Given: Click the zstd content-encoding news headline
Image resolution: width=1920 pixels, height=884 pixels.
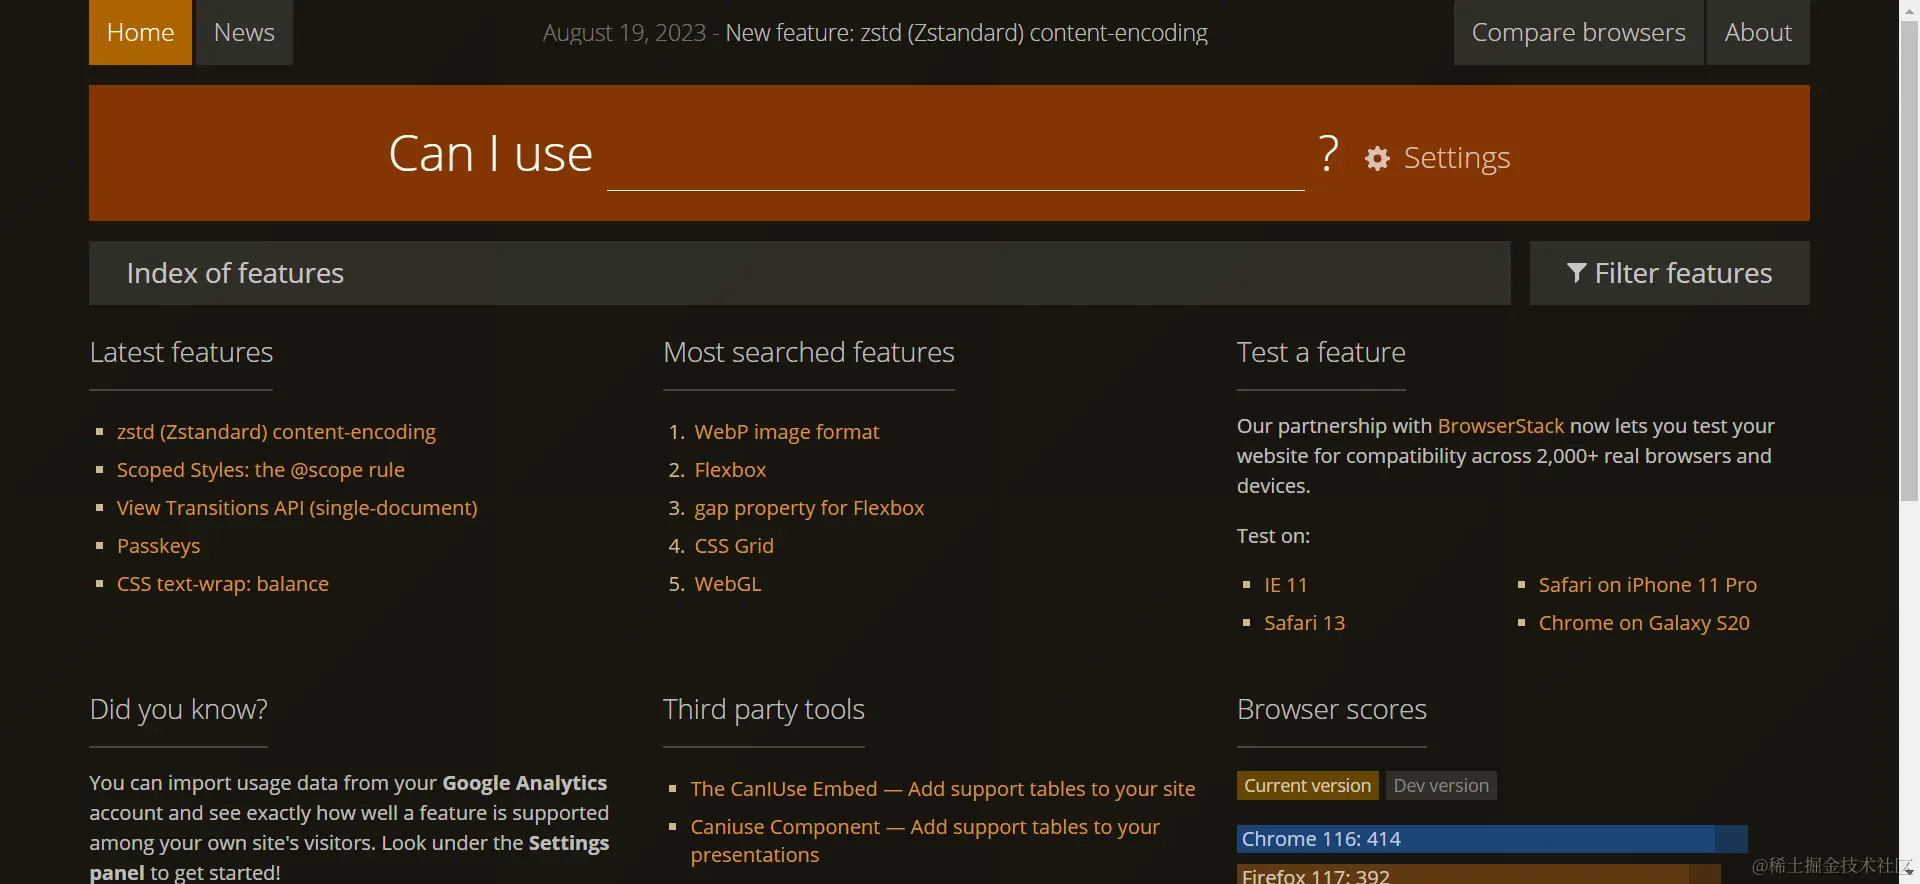Looking at the screenshot, I should [x=966, y=33].
